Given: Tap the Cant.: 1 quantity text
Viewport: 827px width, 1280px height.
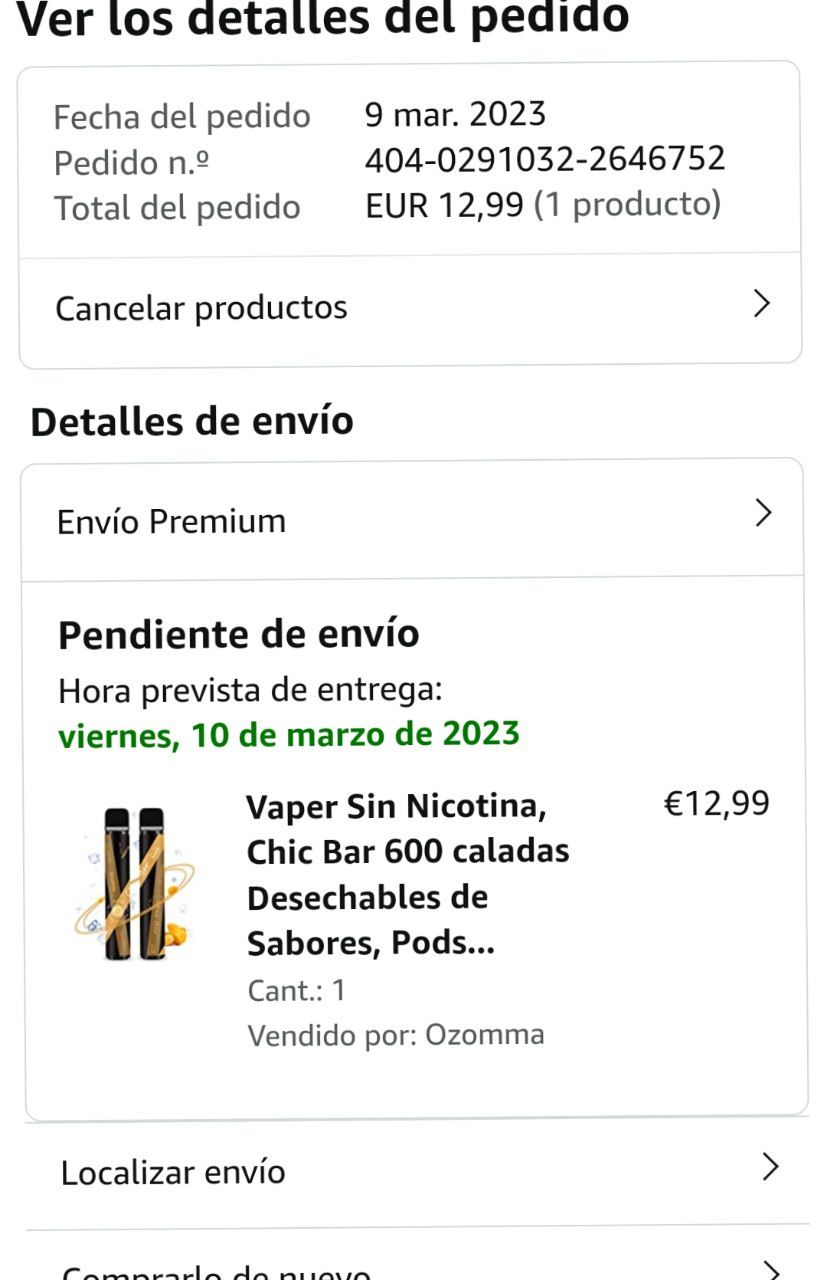Looking at the screenshot, I should (296, 990).
